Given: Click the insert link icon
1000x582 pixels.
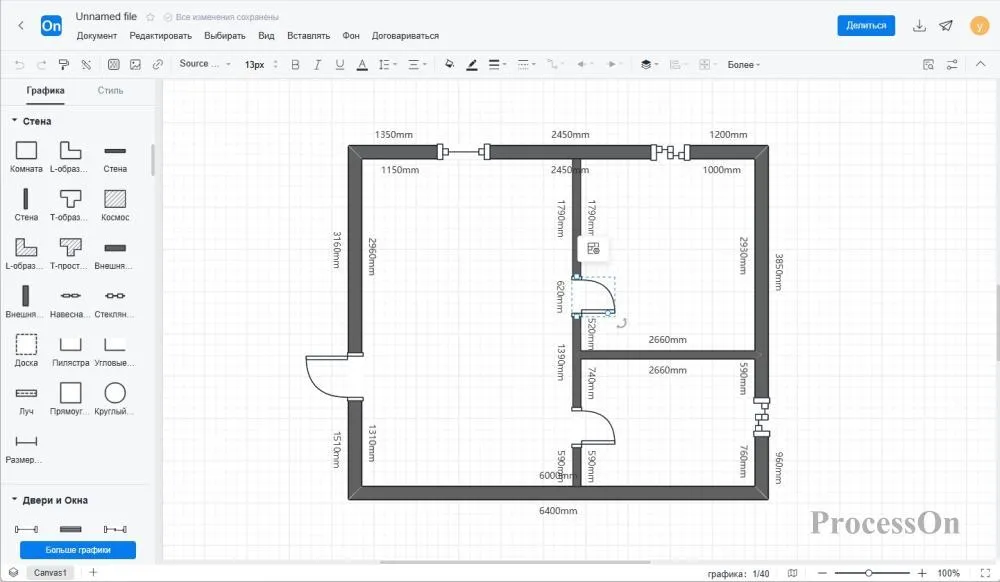Looking at the screenshot, I should [158, 64].
